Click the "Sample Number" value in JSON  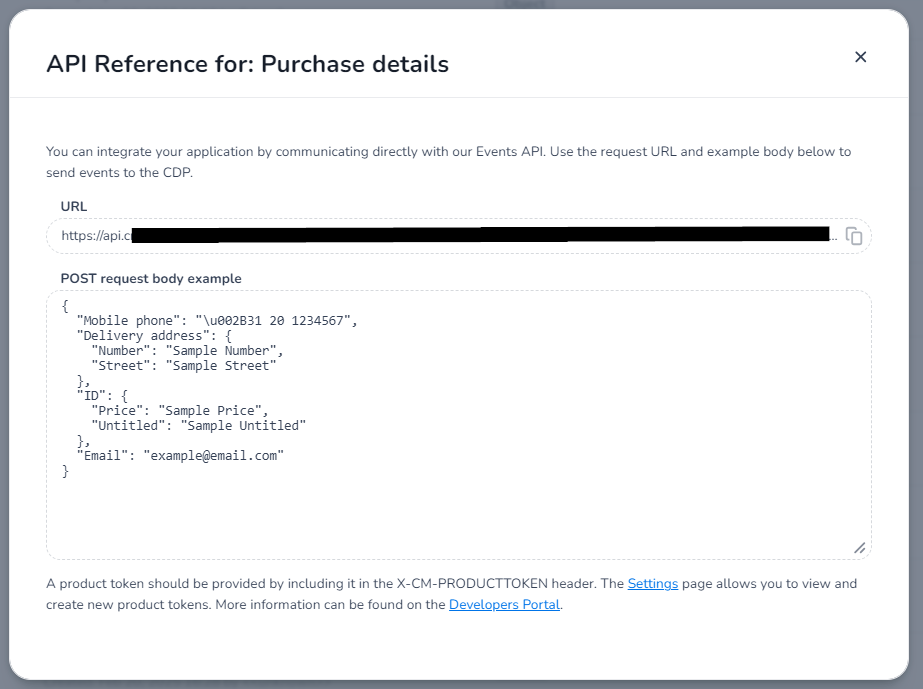[221, 350]
